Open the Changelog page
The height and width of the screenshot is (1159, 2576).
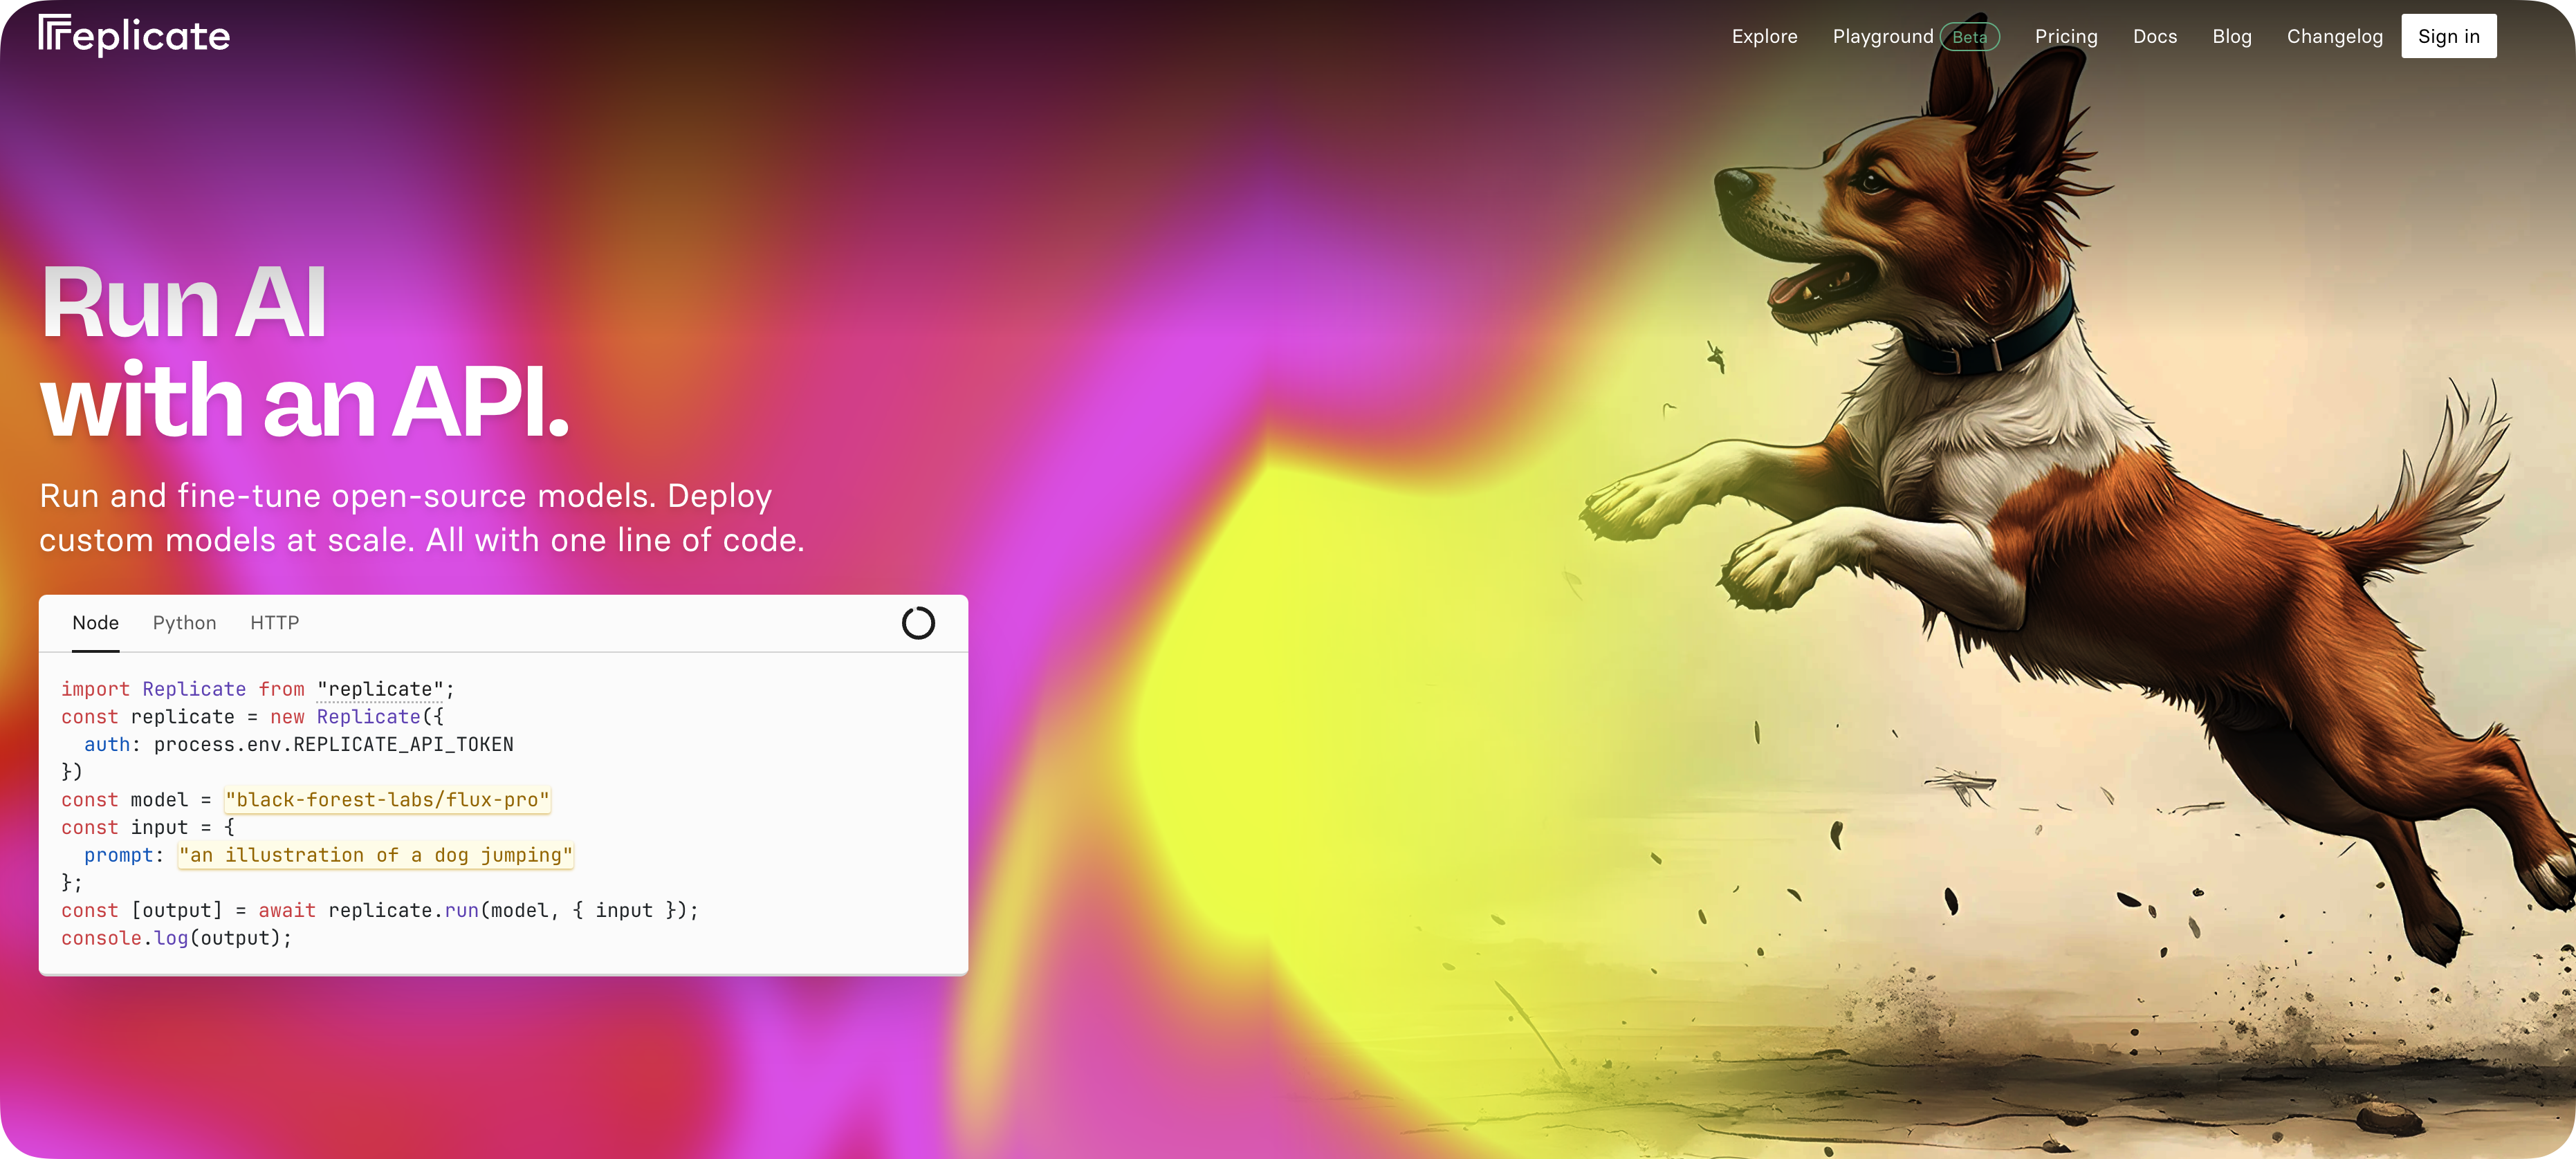2334,37
